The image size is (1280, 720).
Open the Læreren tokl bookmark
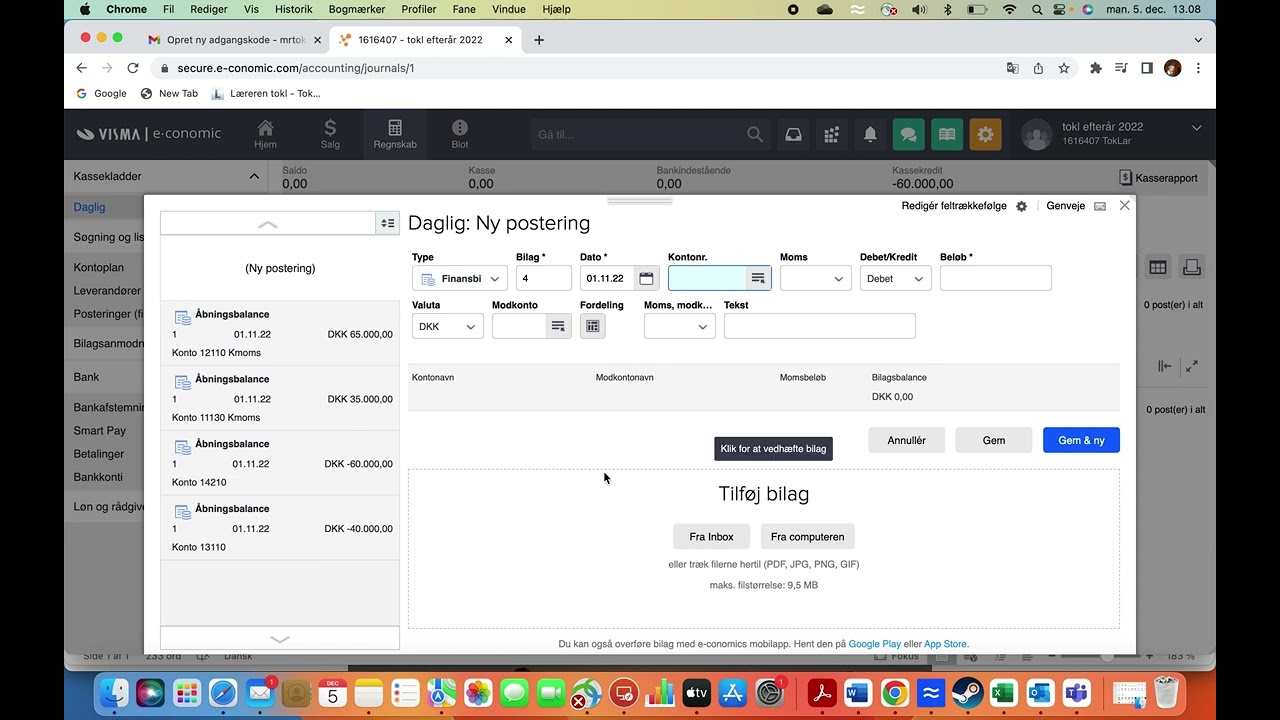pos(266,93)
